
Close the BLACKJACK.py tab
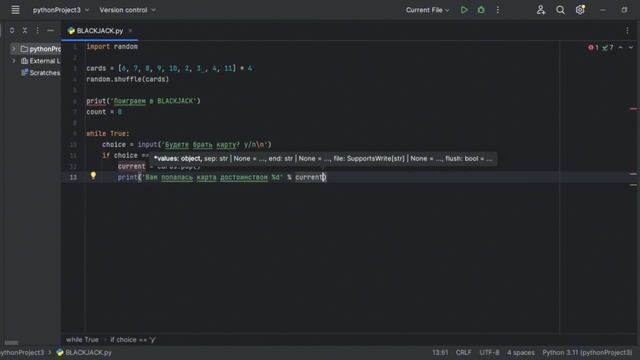pyautogui.click(x=130, y=31)
